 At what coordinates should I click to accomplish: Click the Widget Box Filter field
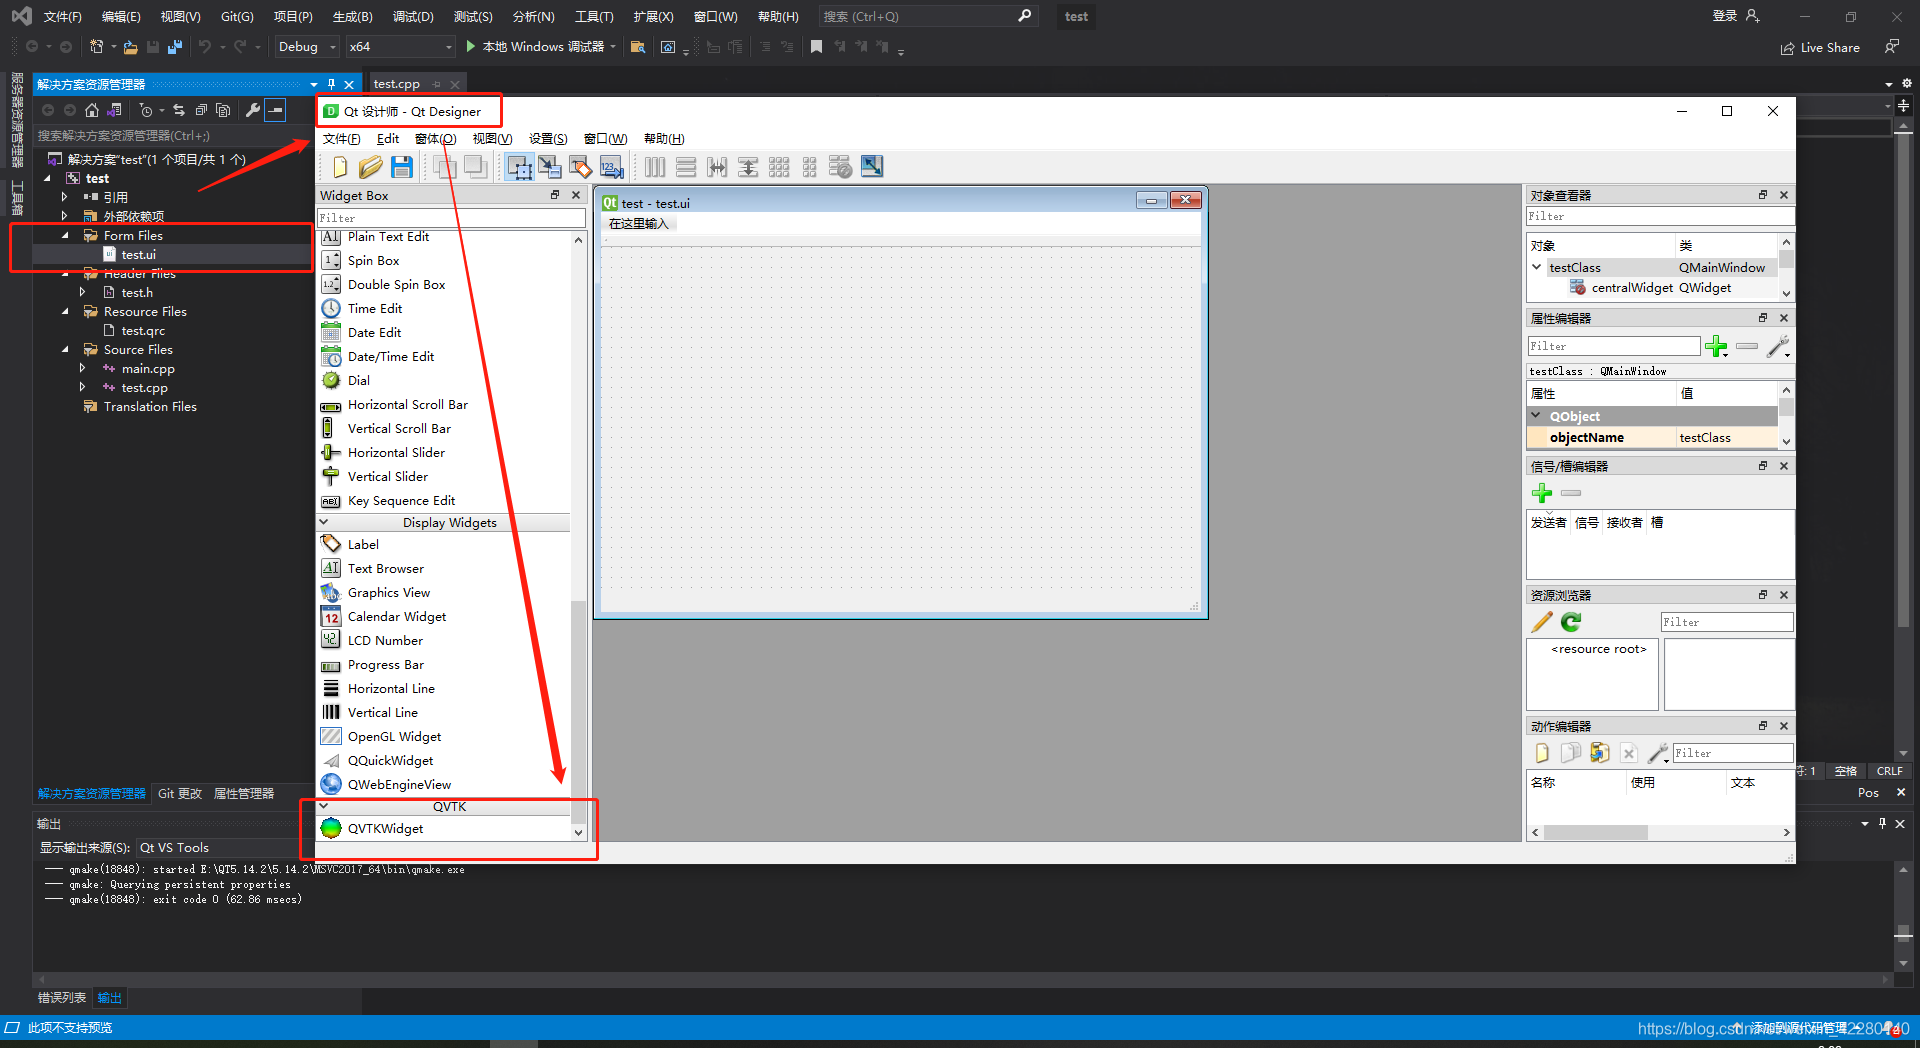point(451,218)
